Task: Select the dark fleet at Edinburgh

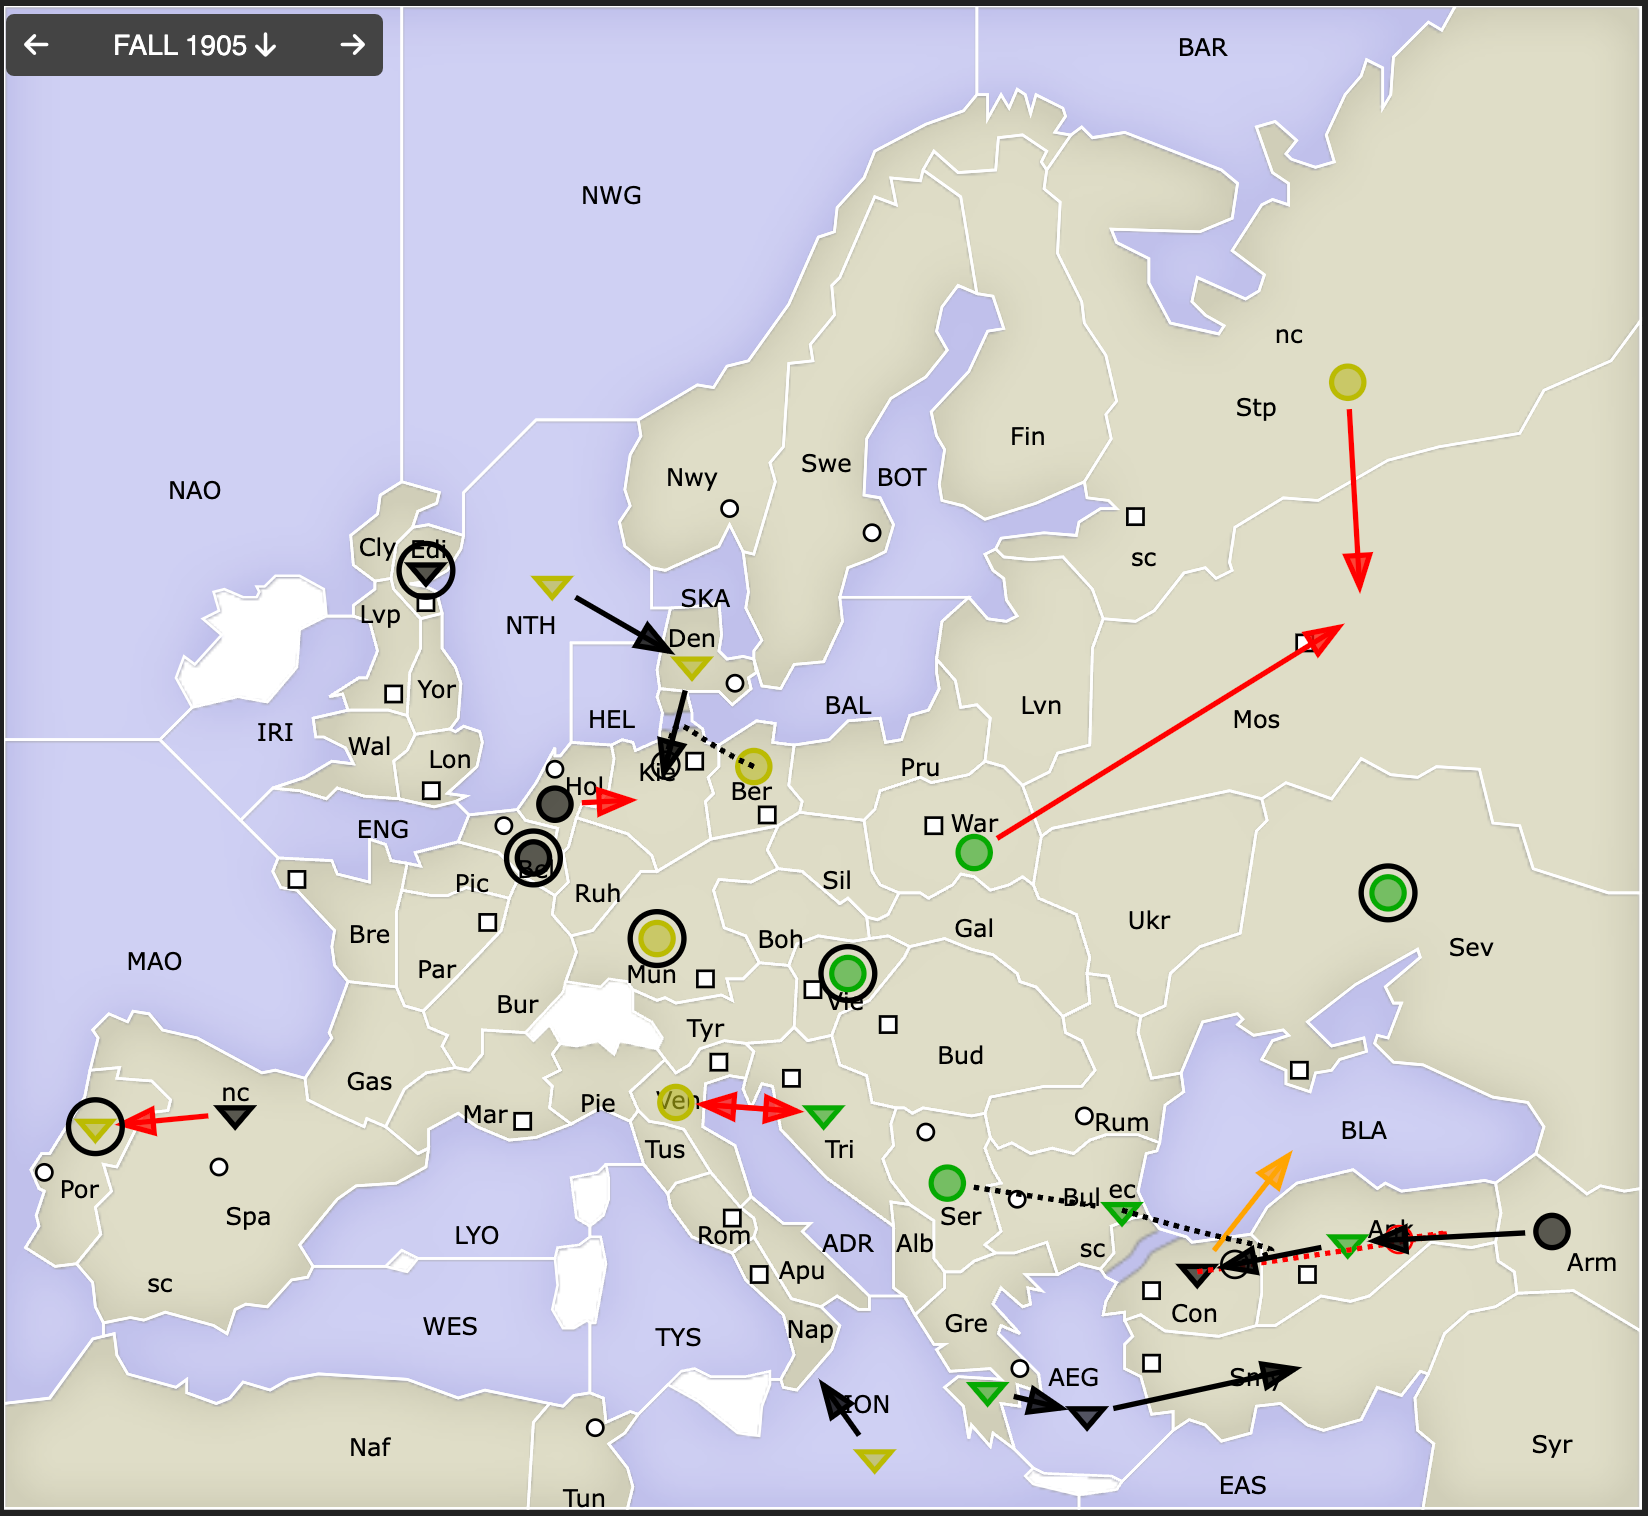Action: (x=426, y=572)
